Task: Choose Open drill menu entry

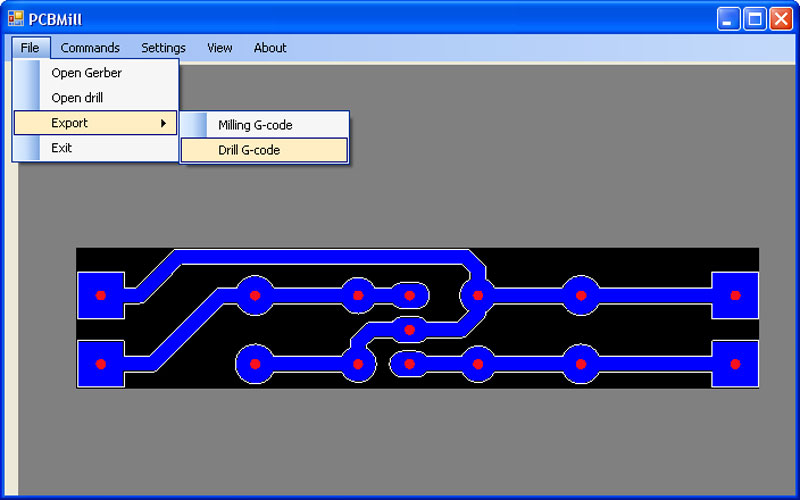Action: coord(95,98)
